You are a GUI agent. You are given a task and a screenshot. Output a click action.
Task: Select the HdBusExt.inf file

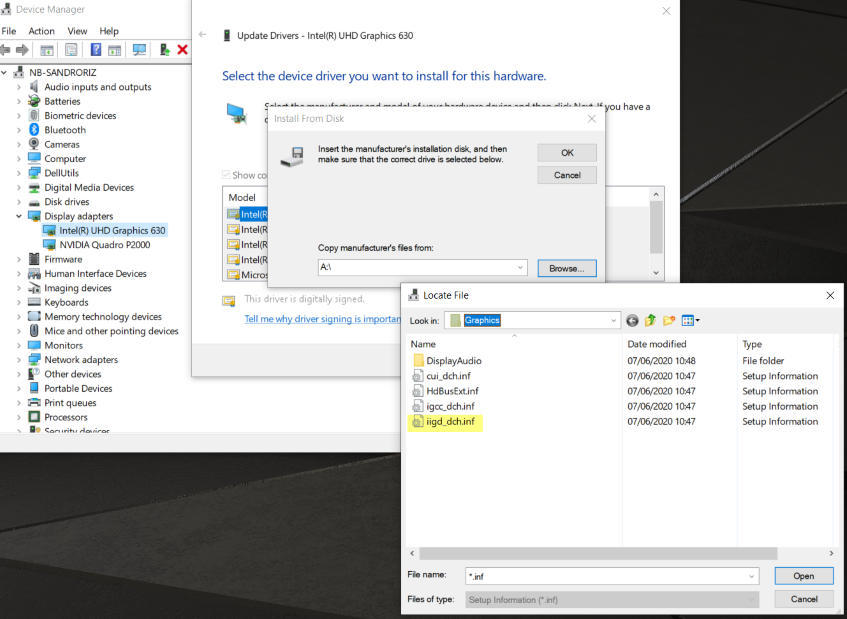point(452,391)
